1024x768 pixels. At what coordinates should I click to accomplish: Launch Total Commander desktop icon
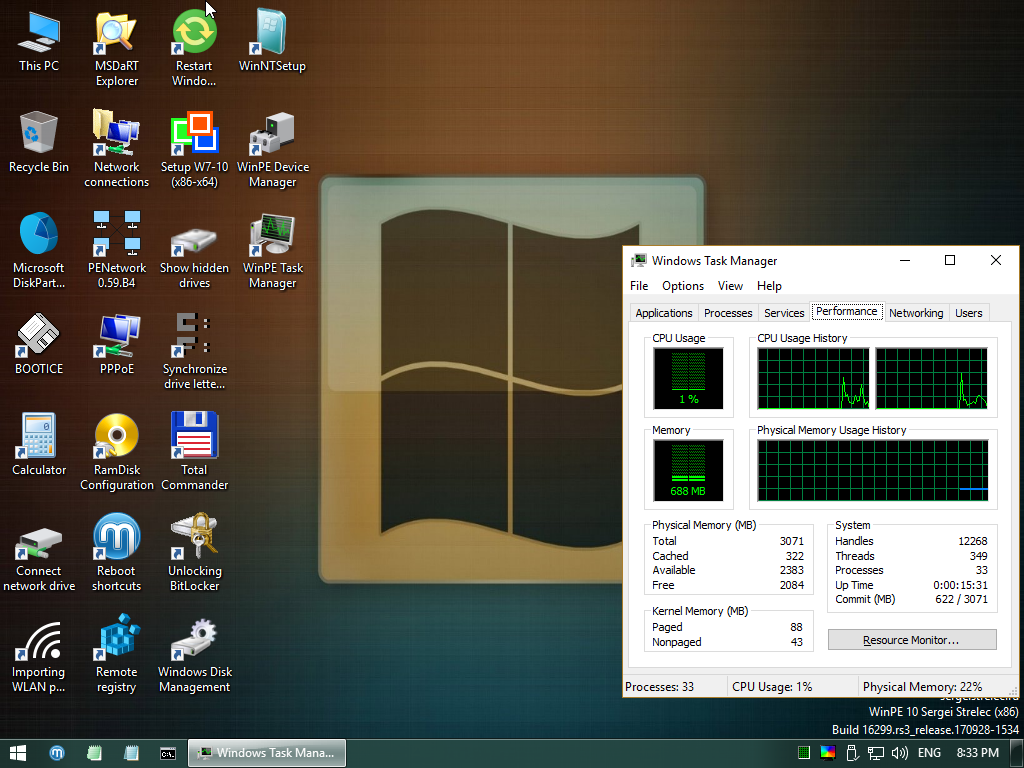(194, 452)
